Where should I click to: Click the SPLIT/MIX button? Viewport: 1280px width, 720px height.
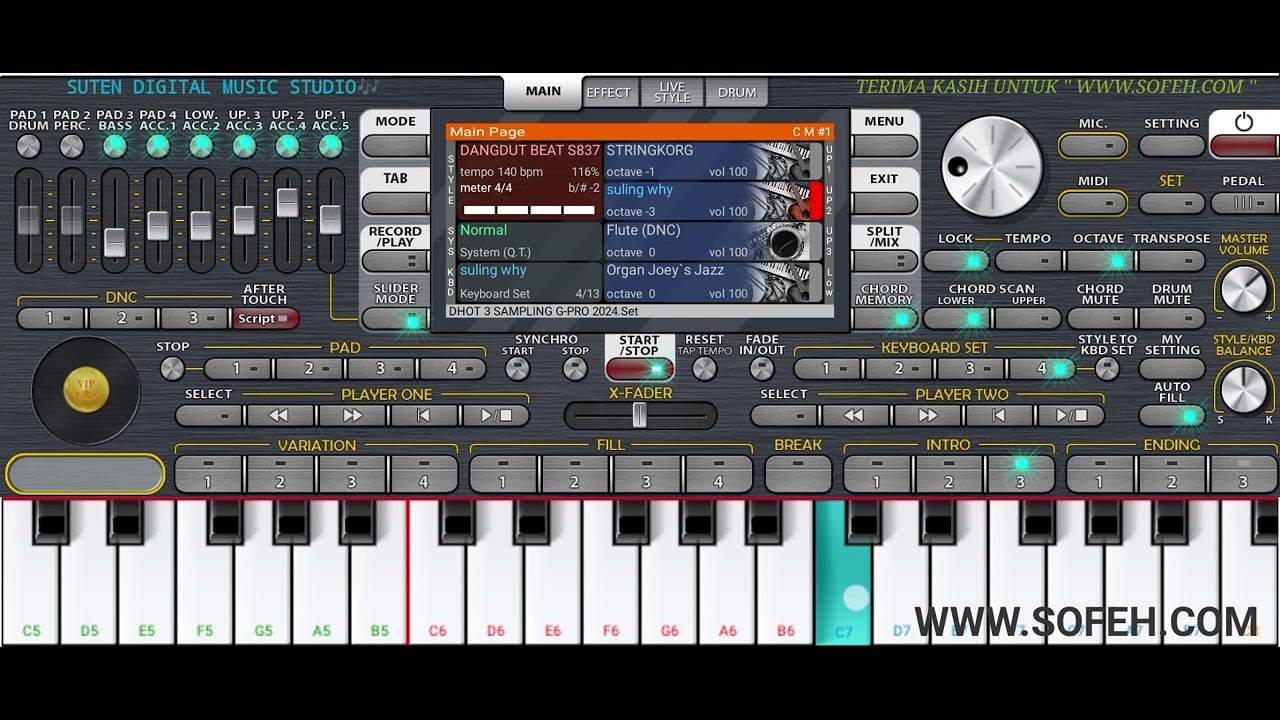884,262
